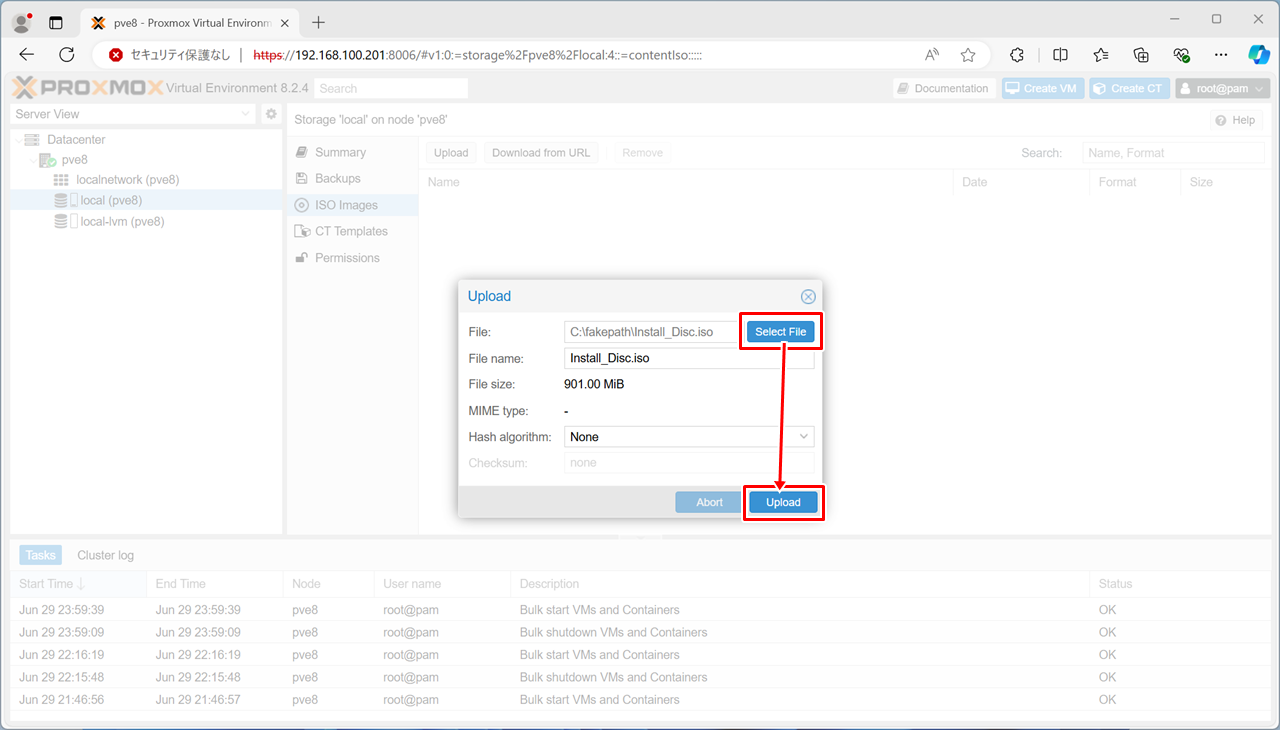Select localnetwork (pve8) in tree

pos(127,180)
